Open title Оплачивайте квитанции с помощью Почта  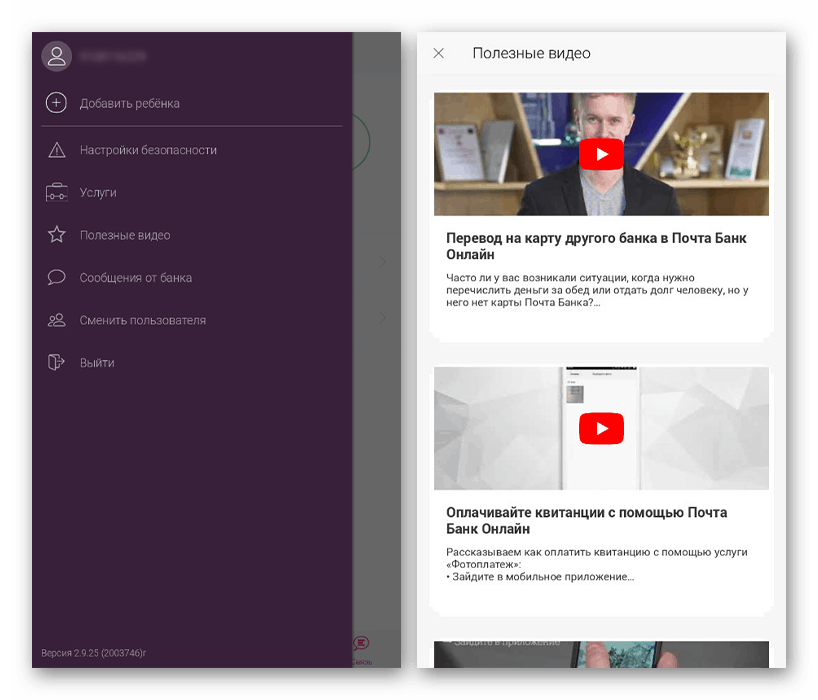586,521
